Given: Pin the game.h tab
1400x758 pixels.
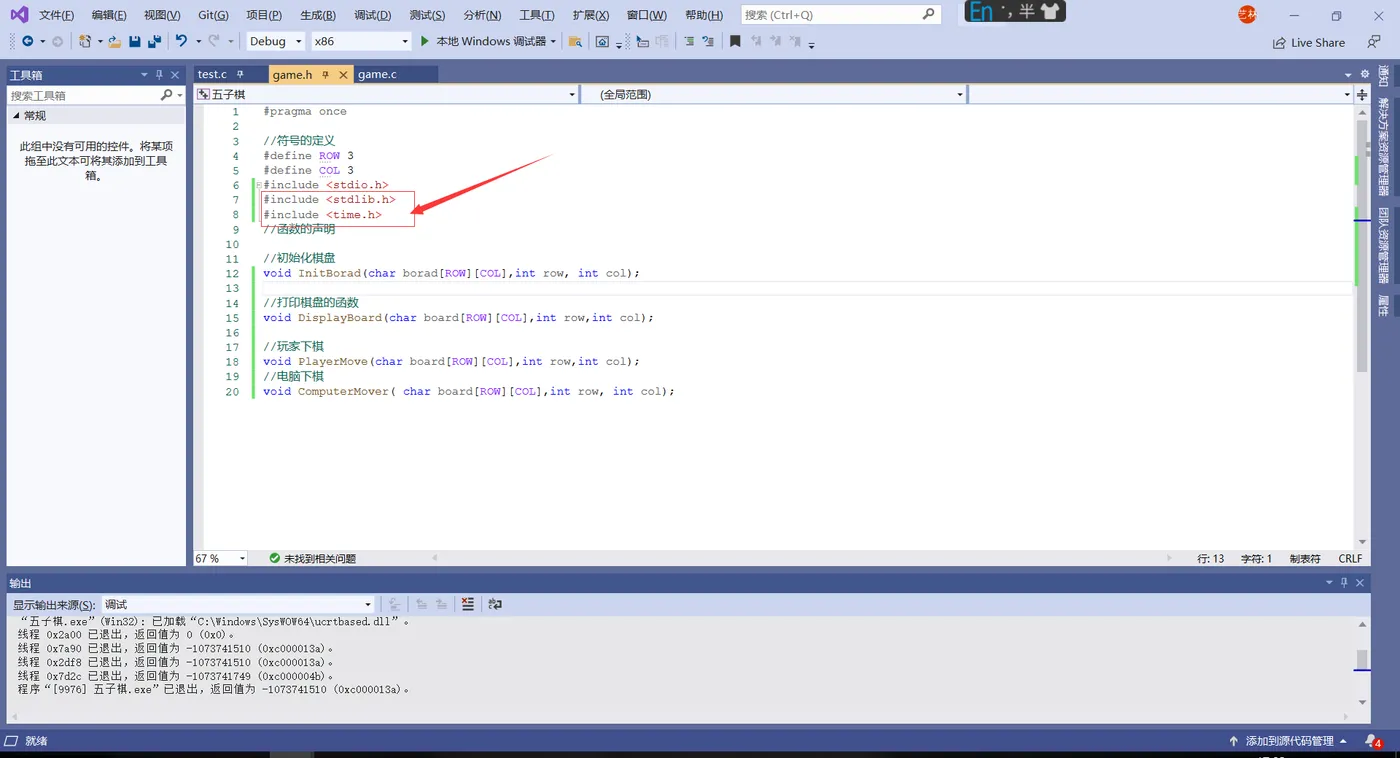Looking at the screenshot, I should (326, 75).
